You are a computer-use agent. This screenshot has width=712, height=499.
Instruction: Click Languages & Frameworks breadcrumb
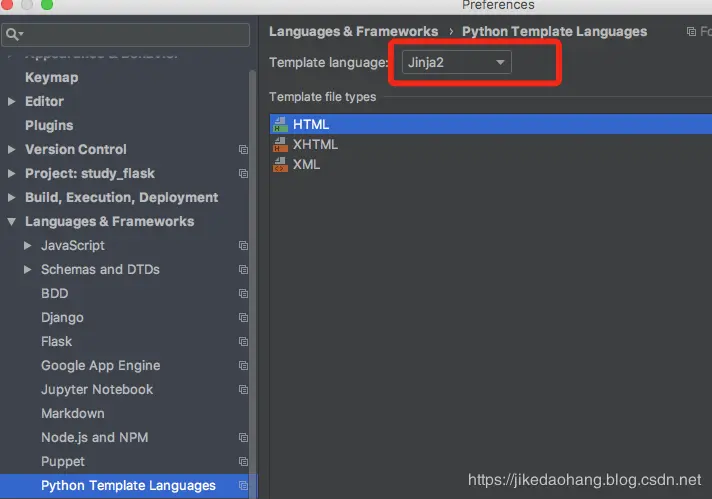(353, 31)
